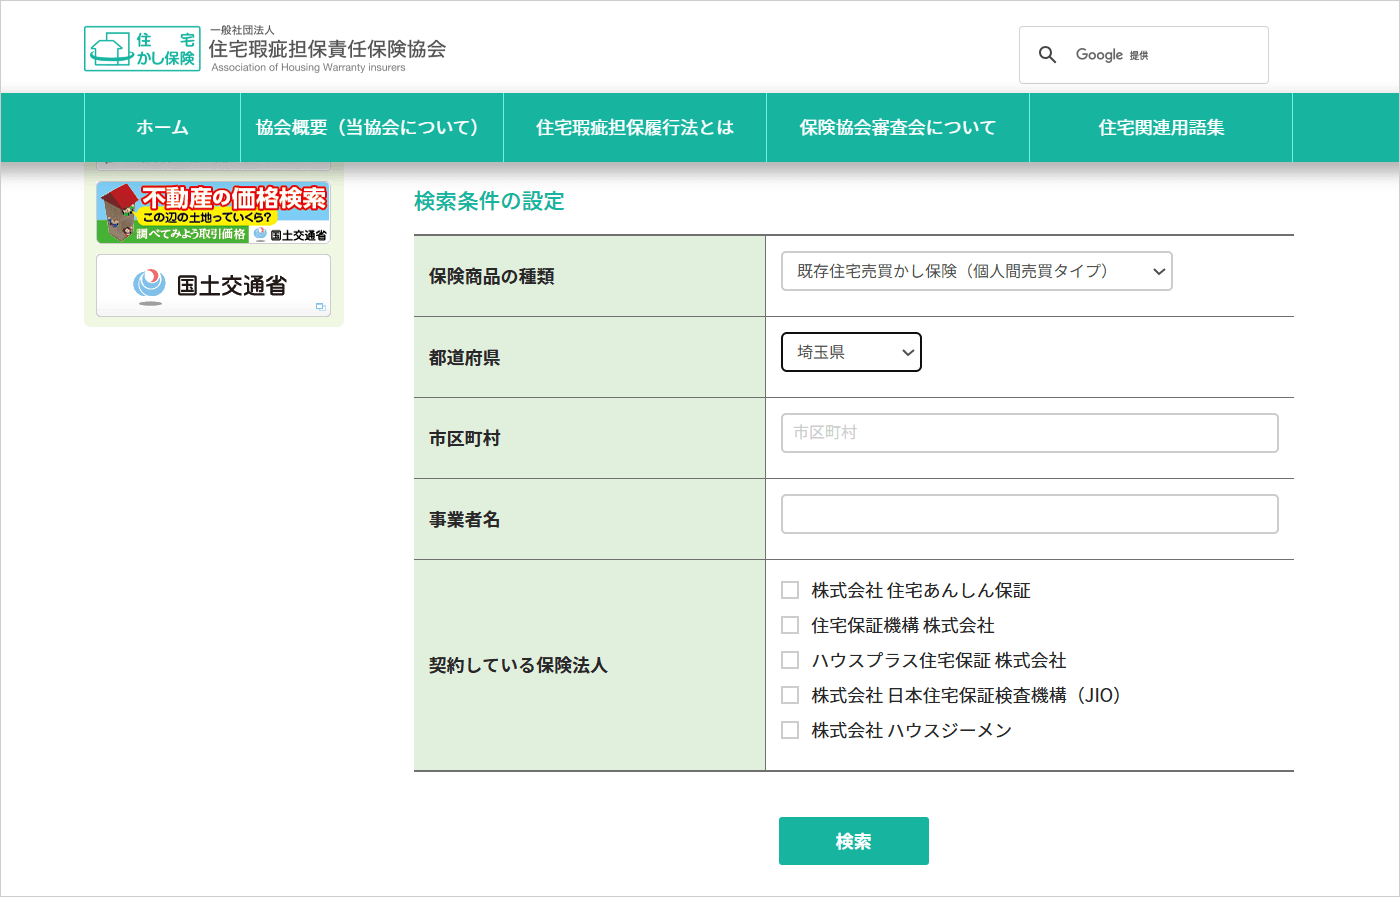Check the 株式会社 ハウスジーメン checkbox
The height and width of the screenshot is (897, 1400).
tap(790, 729)
